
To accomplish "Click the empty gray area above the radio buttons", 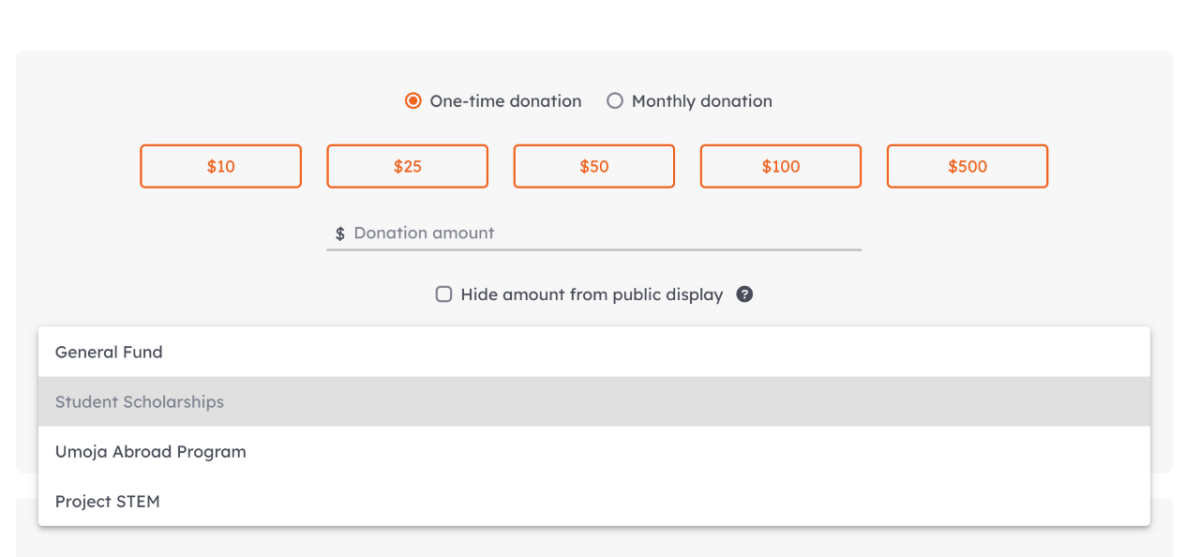I will coord(594,70).
